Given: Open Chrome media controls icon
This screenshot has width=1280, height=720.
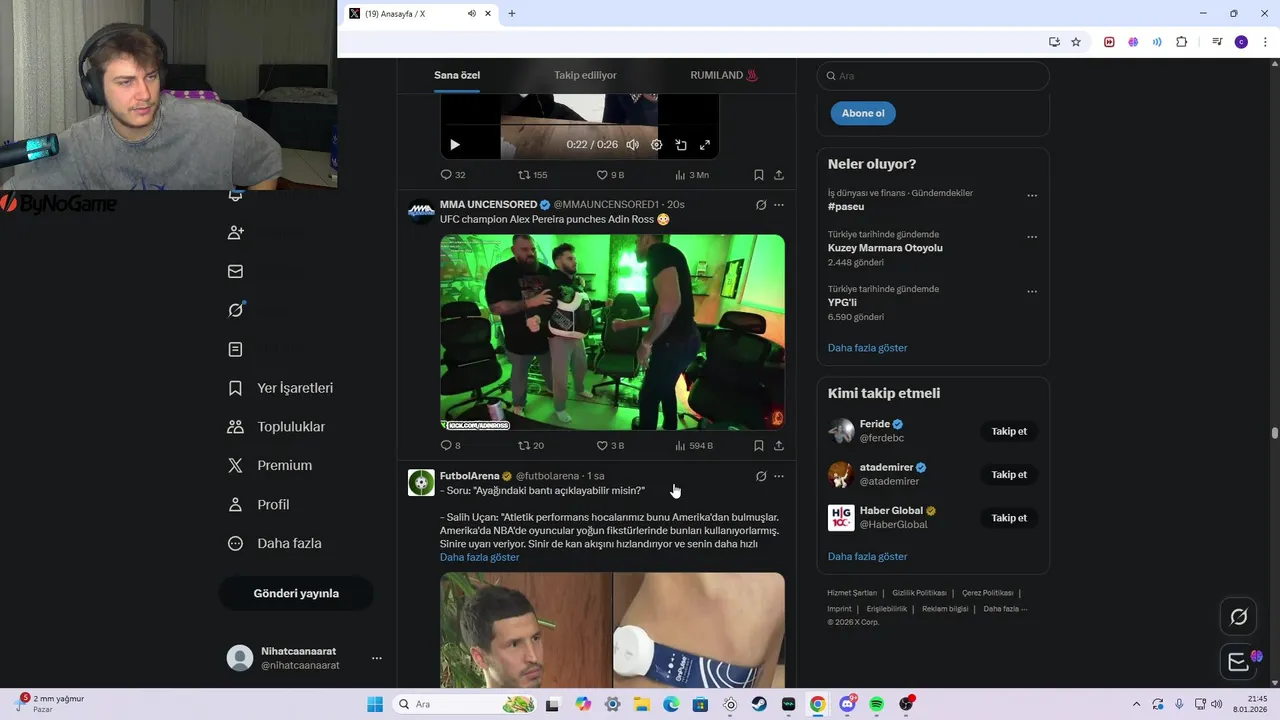Looking at the screenshot, I should pyautogui.click(x=1217, y=42).
